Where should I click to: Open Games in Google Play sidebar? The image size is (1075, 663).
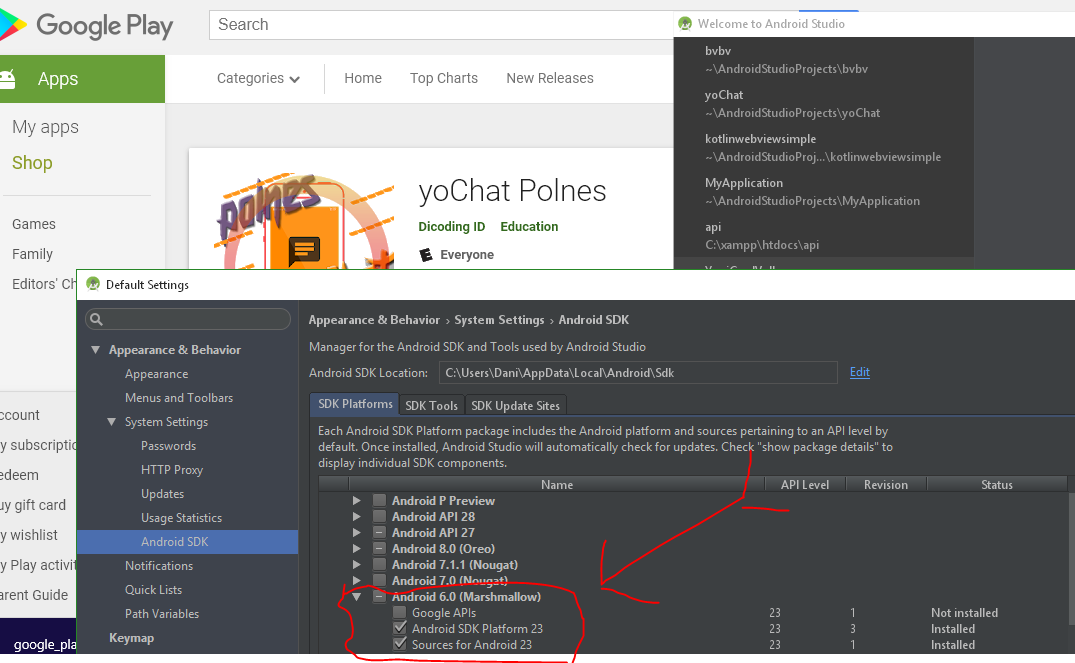tap(34, 224)
